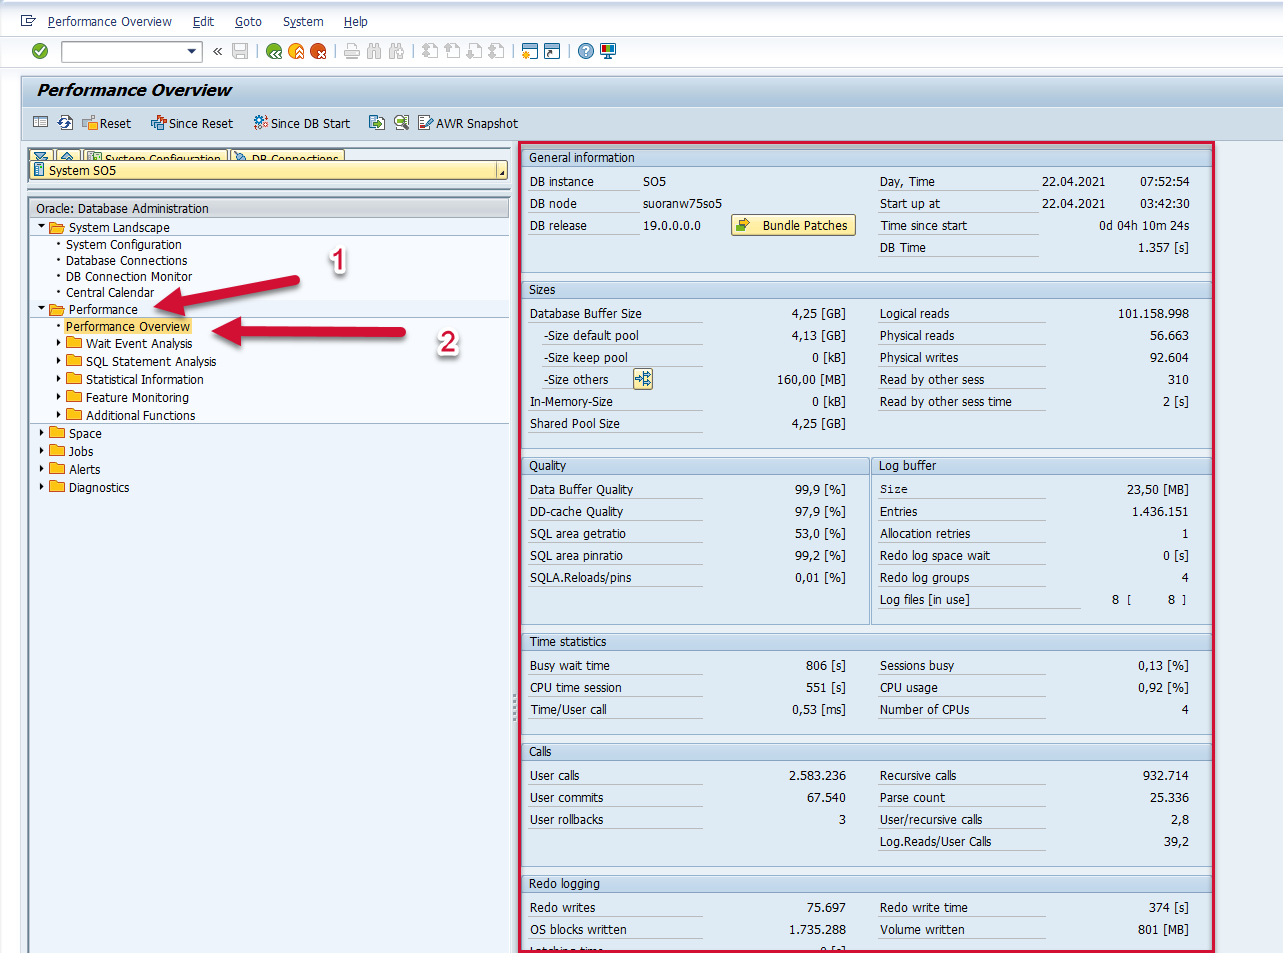Click the red Cancel icon
This screenshot has width=1283, height=953.
point(318,51)
